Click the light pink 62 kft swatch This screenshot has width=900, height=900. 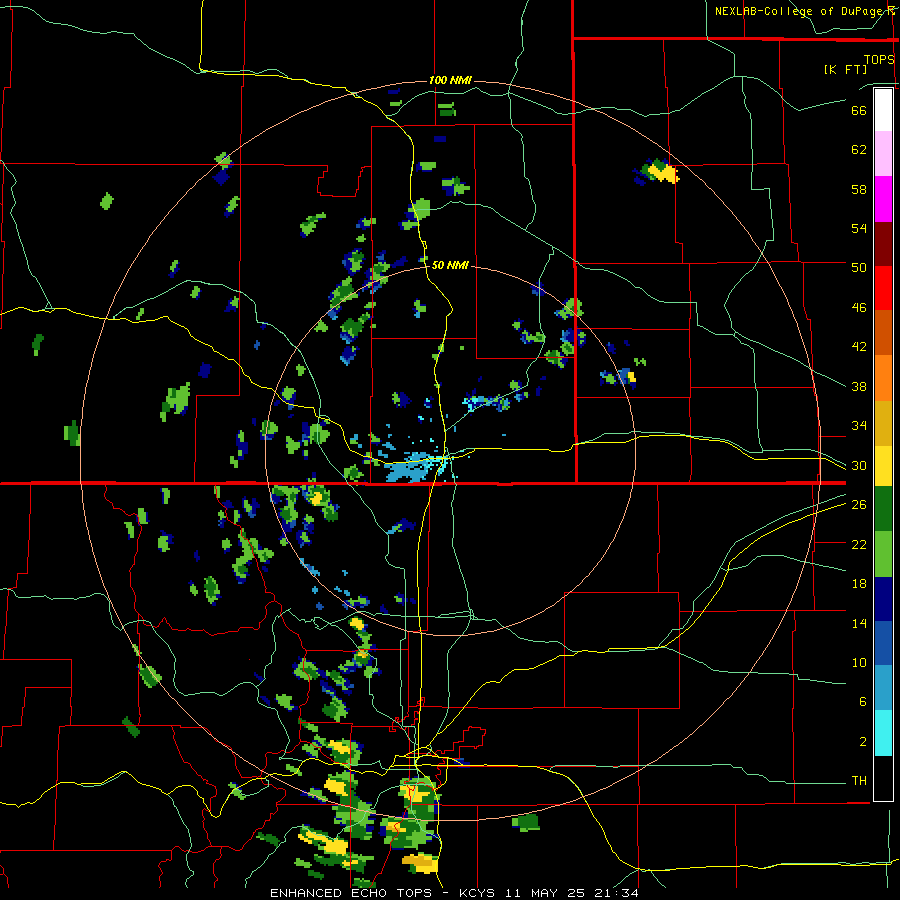point(883,154)
